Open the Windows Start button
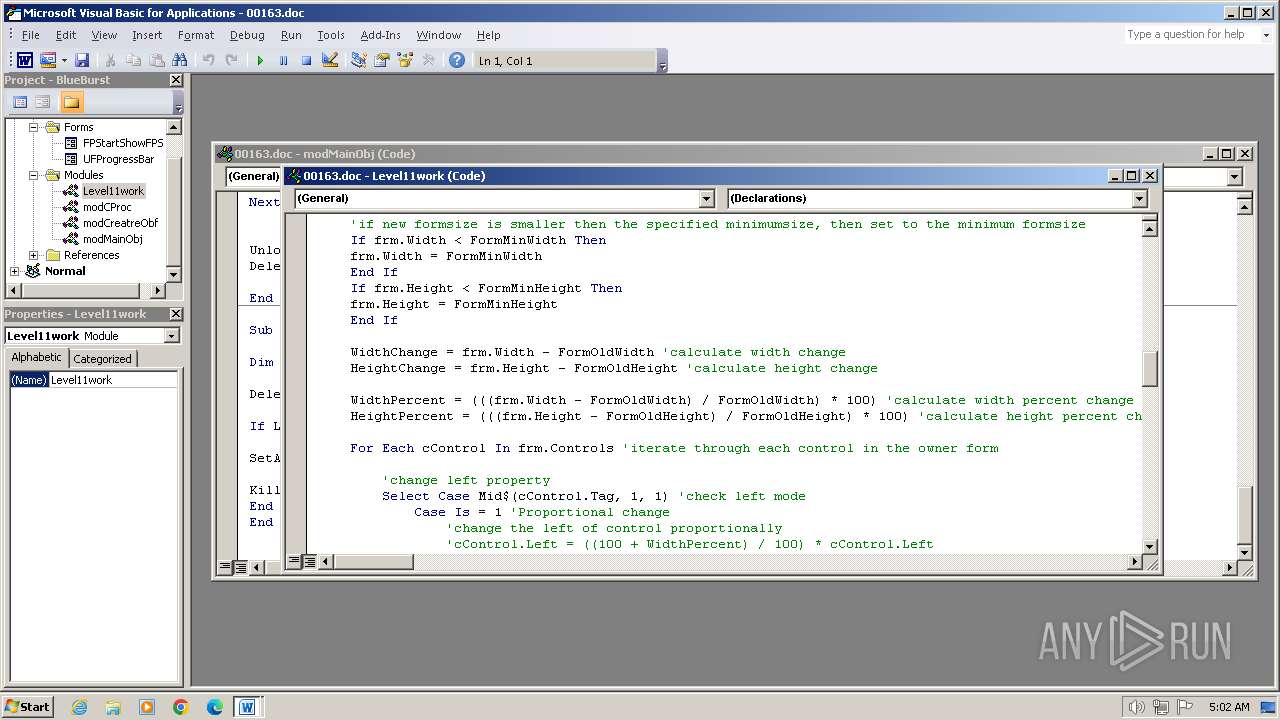 pos(27,707)
